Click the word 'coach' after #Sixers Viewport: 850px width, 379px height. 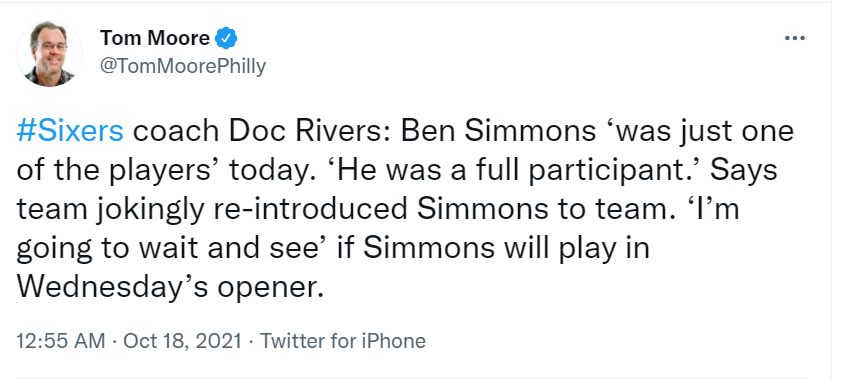click(x=176, y=132)
